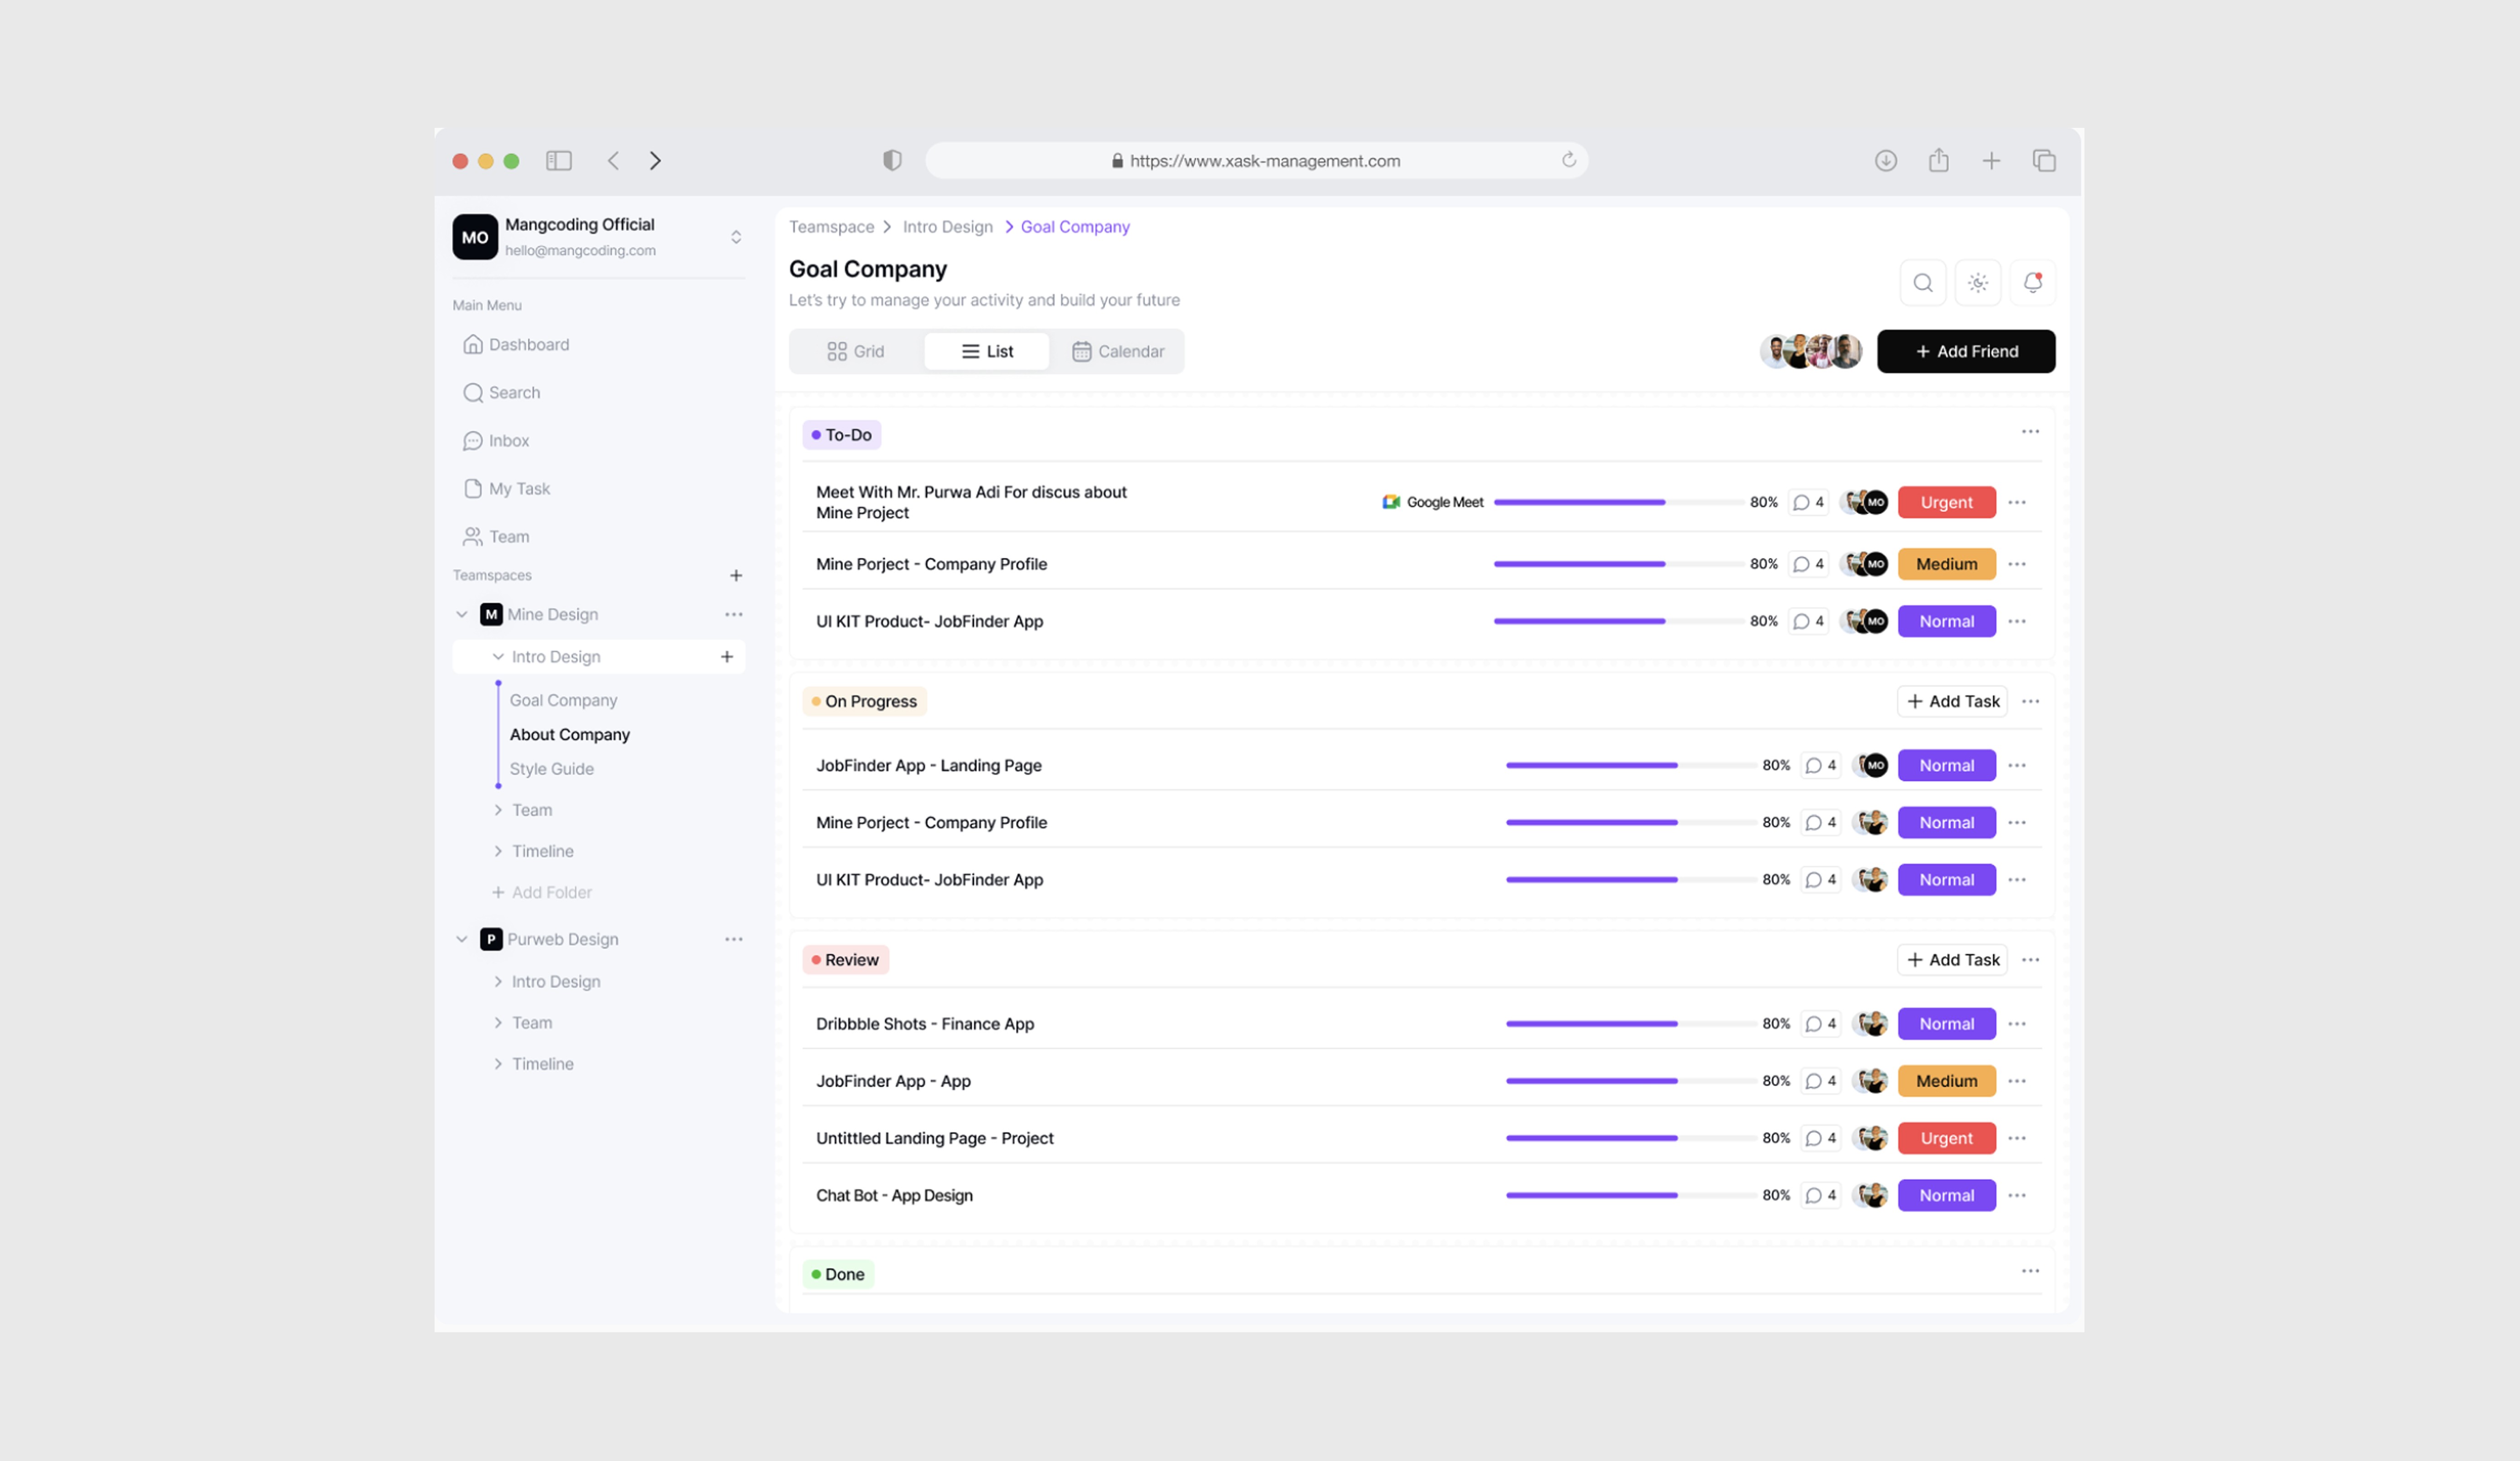Screen dimensions: 2520x1461
Task: Click the browser share icon
Action: pos(1938,160)
